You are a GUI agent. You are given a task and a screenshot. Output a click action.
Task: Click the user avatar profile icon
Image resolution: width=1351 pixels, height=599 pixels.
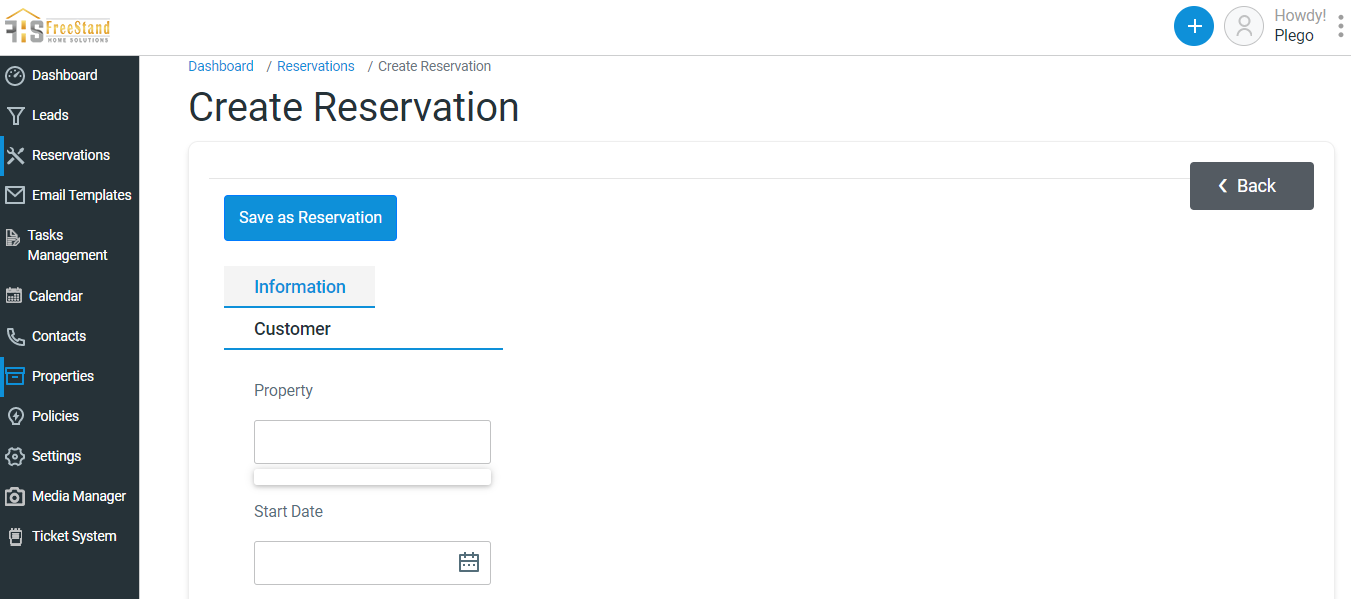1244,26
